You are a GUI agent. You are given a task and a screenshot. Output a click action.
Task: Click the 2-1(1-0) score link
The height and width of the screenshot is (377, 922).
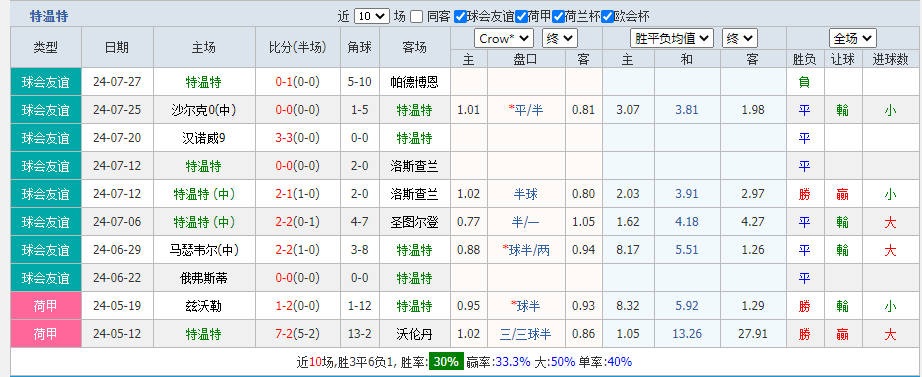point(297,194)
